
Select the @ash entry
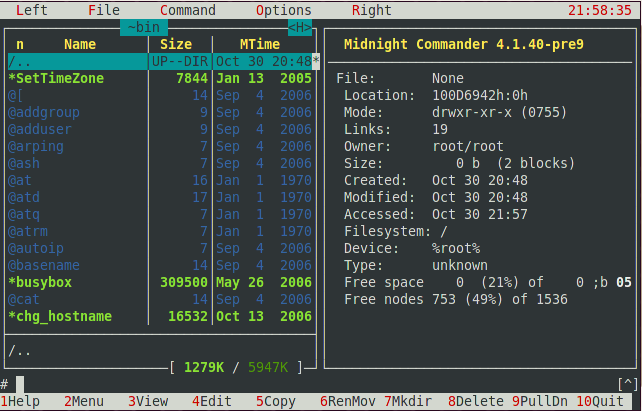click(x=162, y=163)
